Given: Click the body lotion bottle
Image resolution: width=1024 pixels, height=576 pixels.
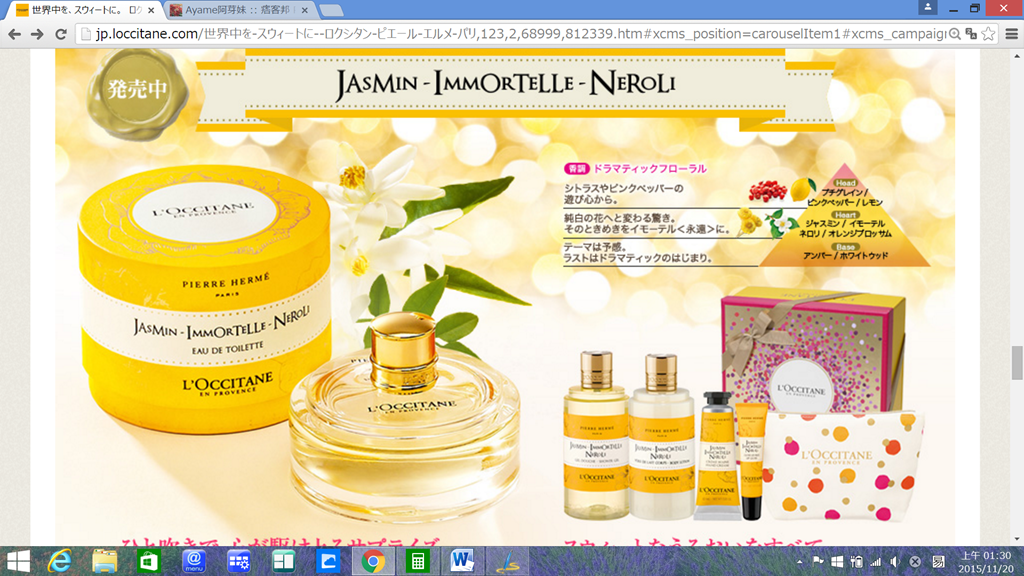Looking at the screenshot, I should coord(661,436).
